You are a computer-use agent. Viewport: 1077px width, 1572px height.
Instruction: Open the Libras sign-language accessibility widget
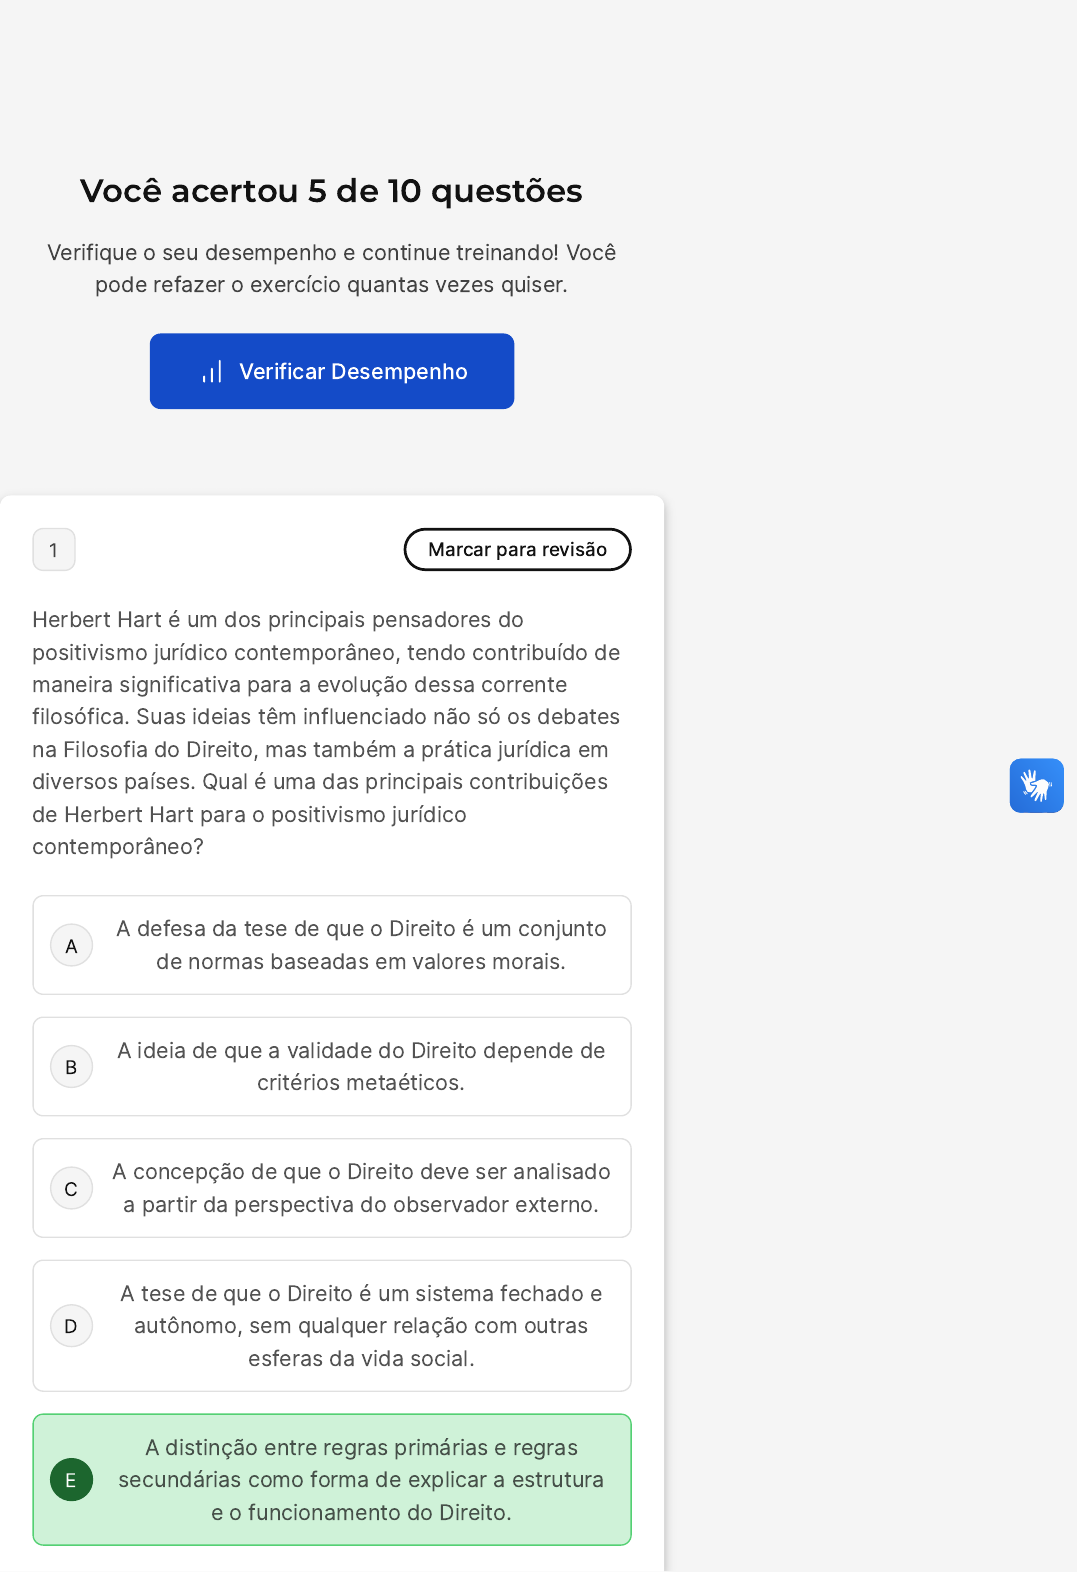pyautogui.click(x=1036, y=786)
